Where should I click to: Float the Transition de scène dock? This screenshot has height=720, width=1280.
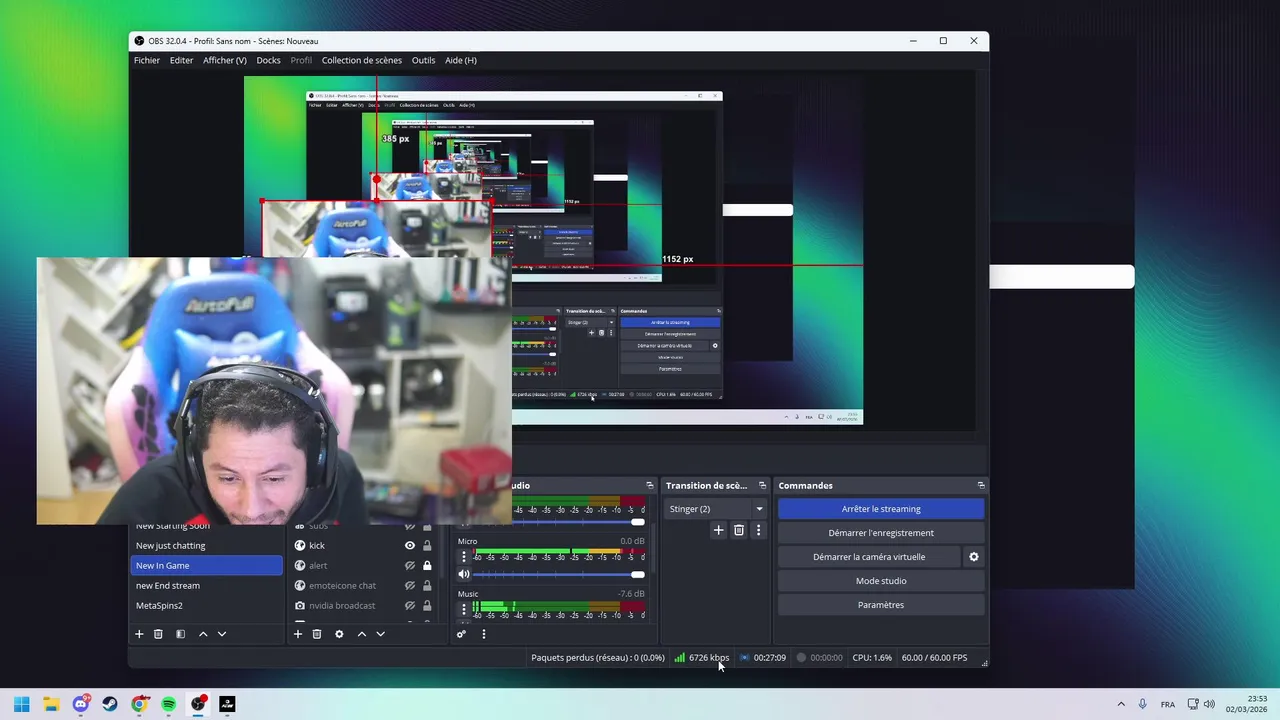tap(762, 485)
